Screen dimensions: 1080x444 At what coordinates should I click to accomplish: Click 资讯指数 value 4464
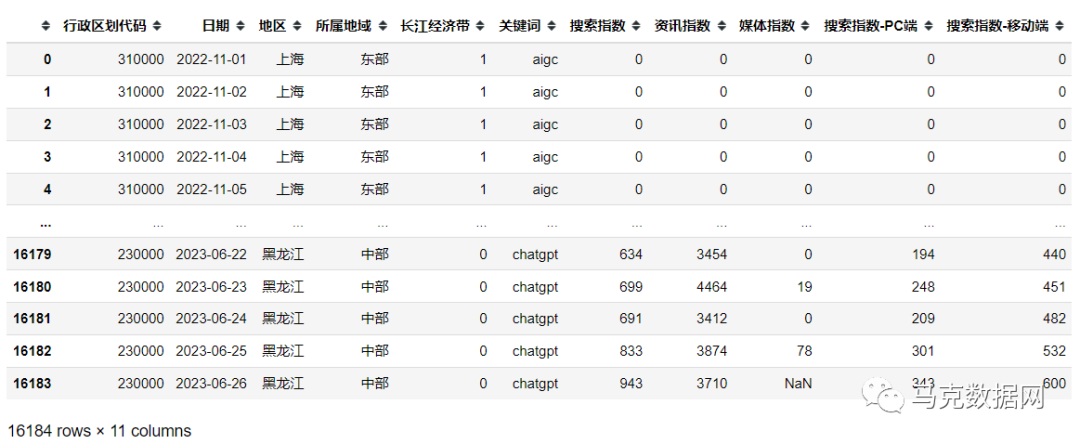tap(712, 287)
